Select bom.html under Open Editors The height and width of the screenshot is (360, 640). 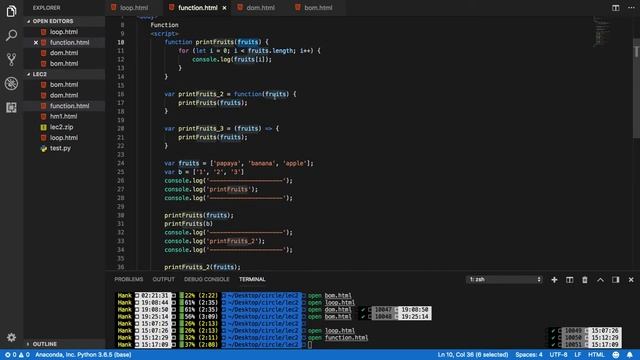[x=64, y=64]
